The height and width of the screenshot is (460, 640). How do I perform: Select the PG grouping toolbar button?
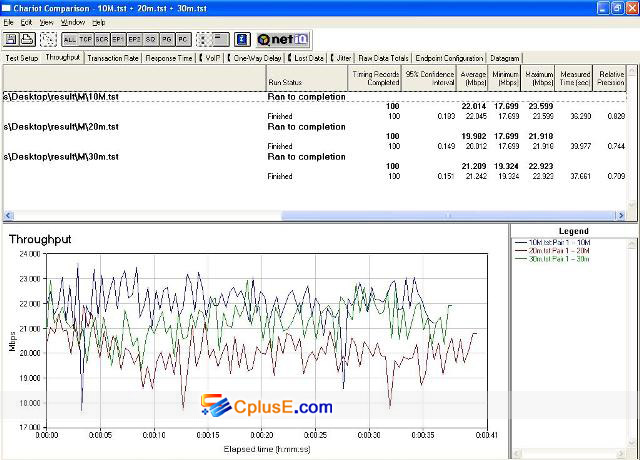[167, 40]
